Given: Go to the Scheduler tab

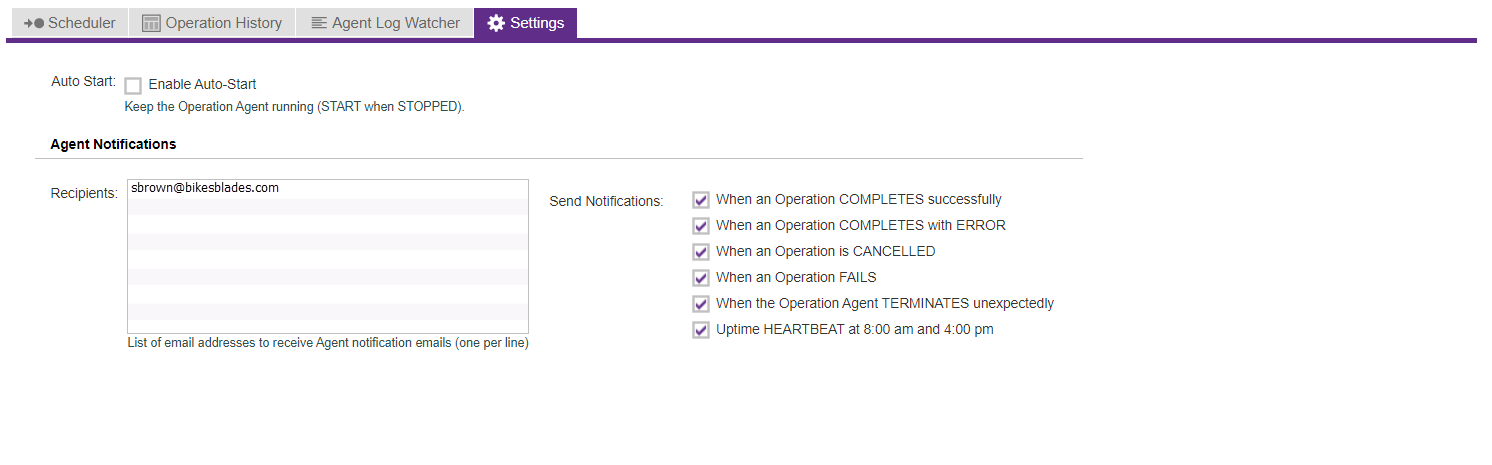Looking at the screenshot, I should (x=81, y=23).
